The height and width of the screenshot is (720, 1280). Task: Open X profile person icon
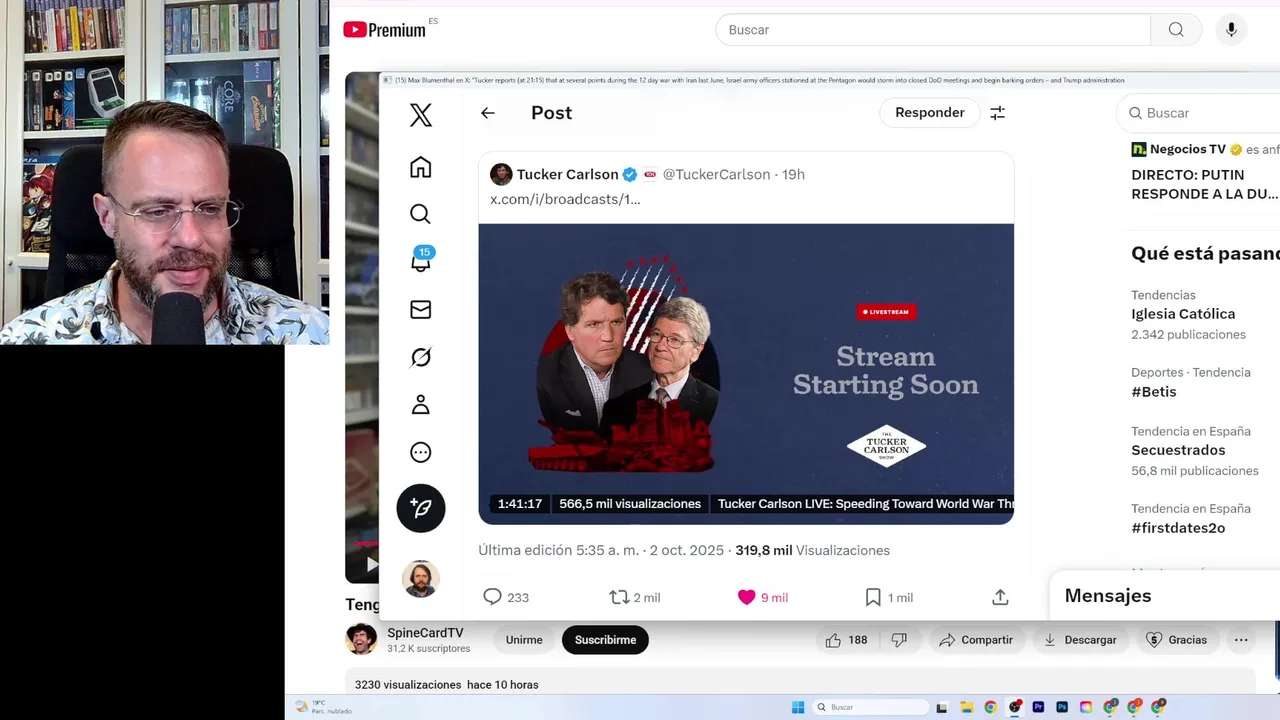[421, 405]
